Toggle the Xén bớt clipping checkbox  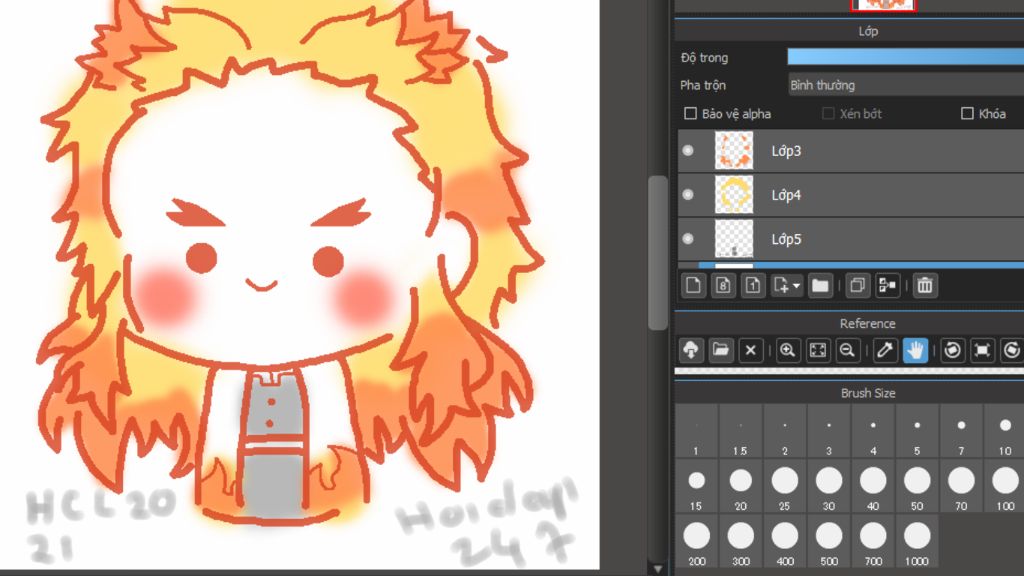(828, 114)
